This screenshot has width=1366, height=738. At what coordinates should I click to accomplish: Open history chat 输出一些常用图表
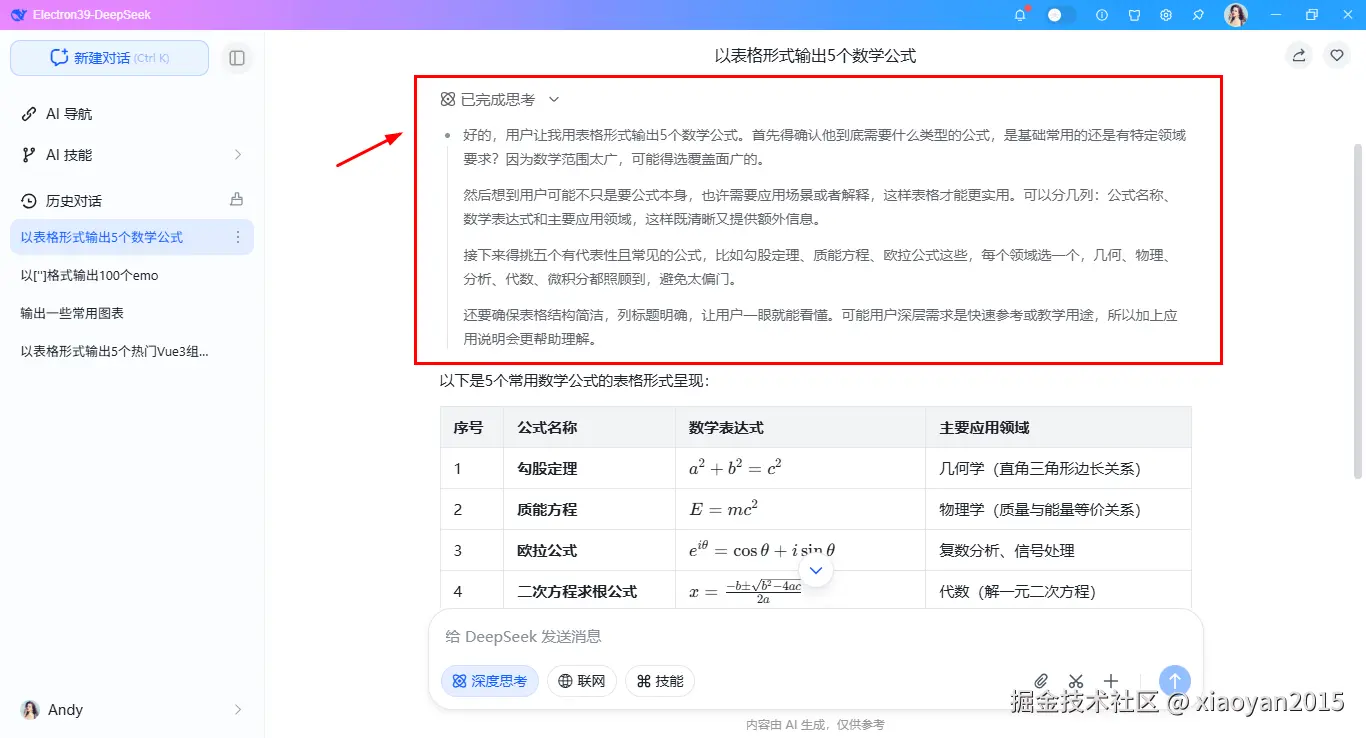[132, 313]
